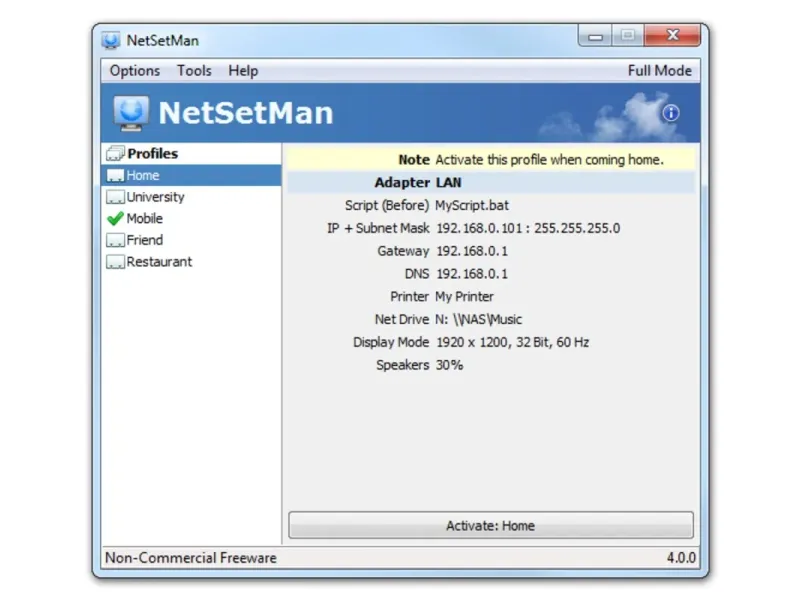Click the Gateway value 192.168.0.1
Image resolution: width=800 pixels, height=600 pixels.
click(x=472, y=251)
